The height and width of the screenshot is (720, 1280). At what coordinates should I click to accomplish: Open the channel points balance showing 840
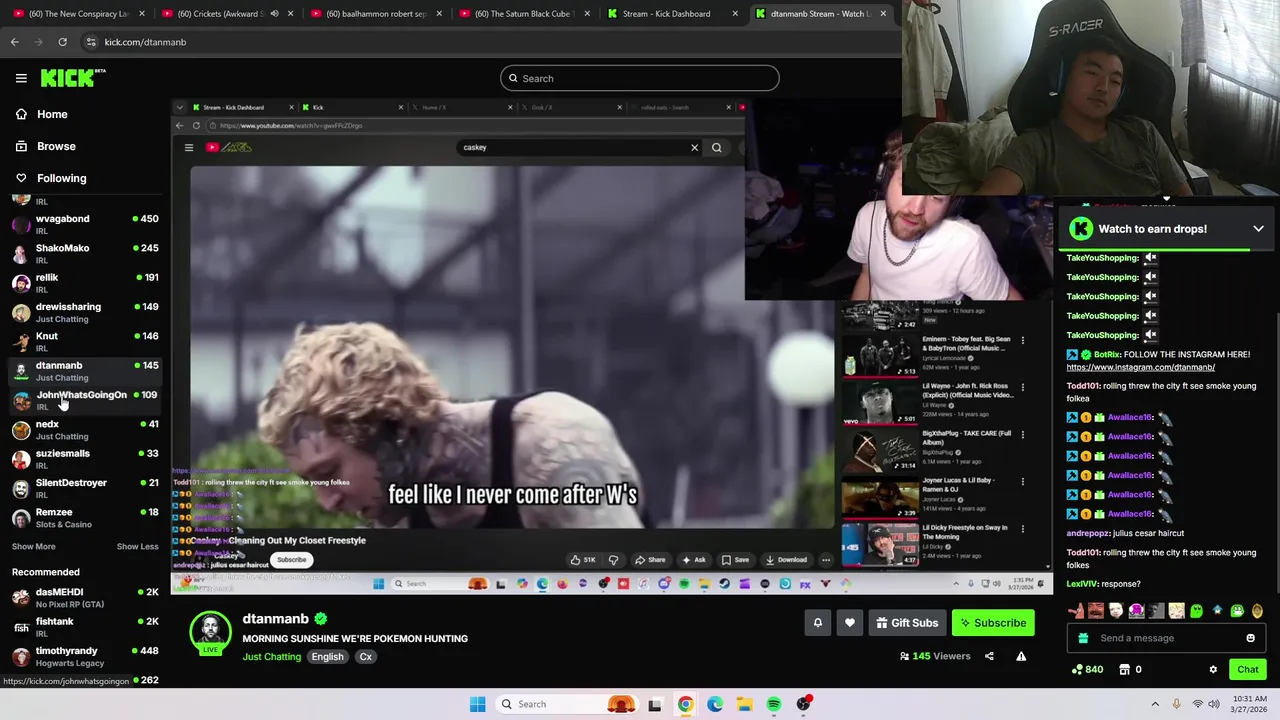click(x=1088, y=669)
